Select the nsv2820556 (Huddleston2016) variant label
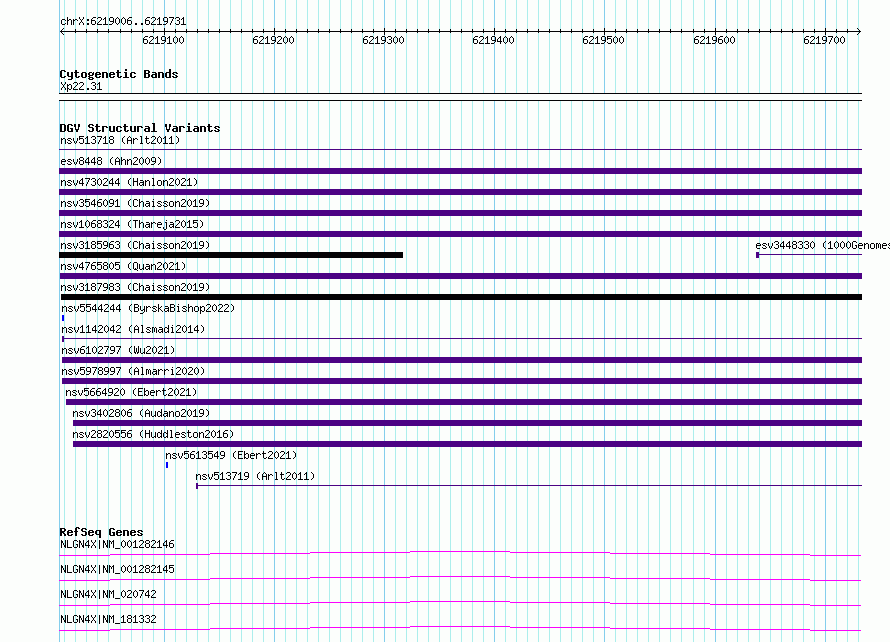The height and width of the screenshot is (642, 890). (x=153, y=434)
